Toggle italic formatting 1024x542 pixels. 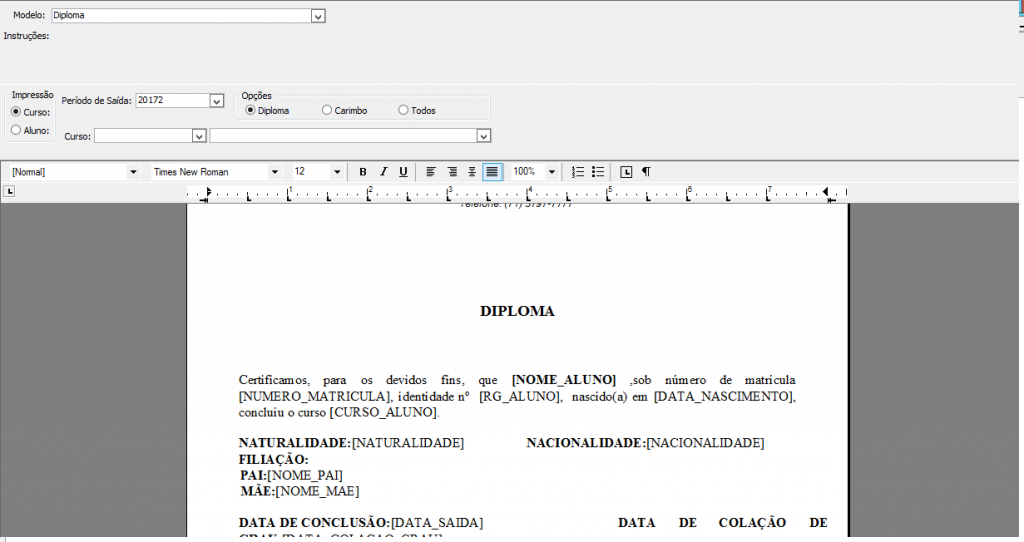tap(383, 172)
